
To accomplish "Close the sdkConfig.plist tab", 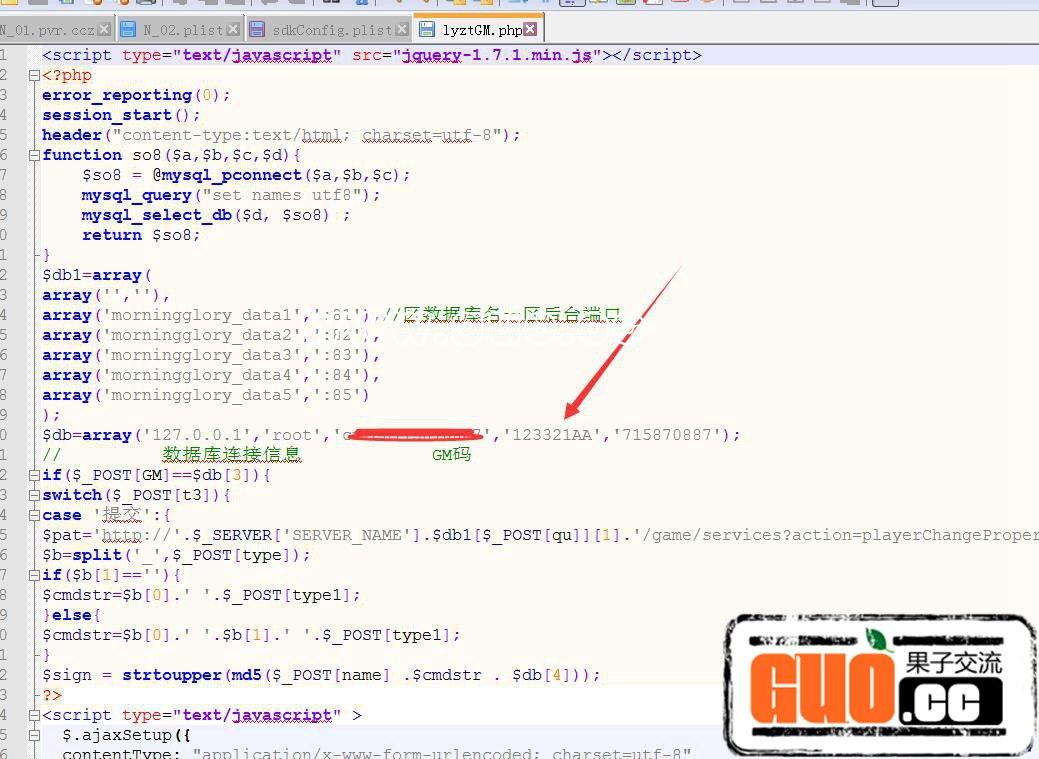I will (x=401, y=30).
